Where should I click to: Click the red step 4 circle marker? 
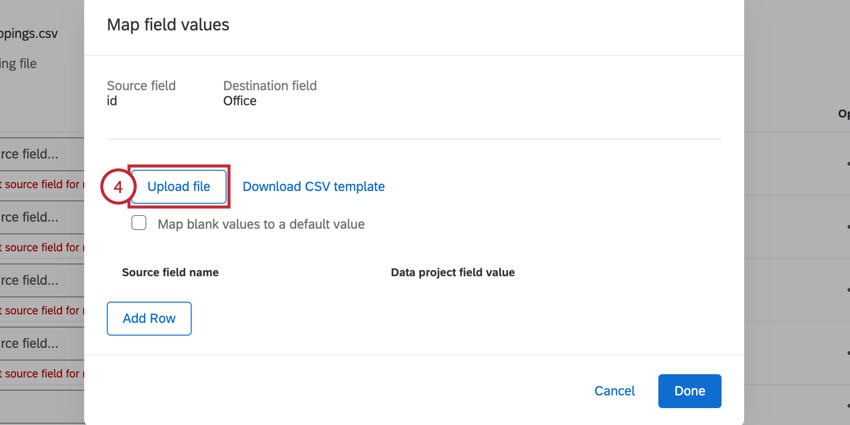coord(117,187)
